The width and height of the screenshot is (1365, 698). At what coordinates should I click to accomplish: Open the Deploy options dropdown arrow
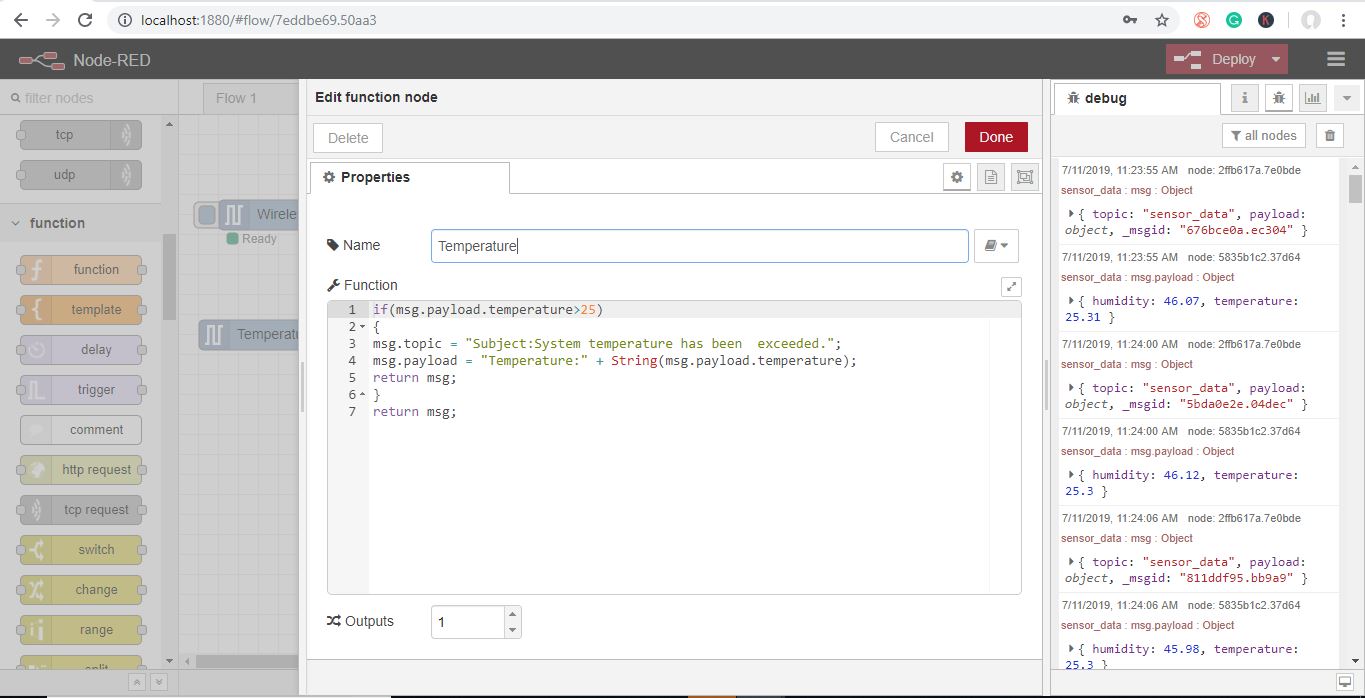(x=1275, y=60)
